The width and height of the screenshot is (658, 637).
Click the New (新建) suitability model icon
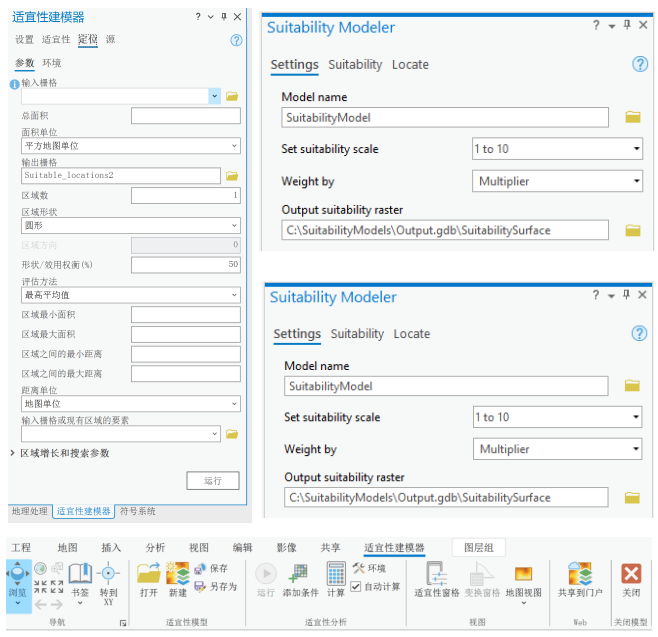(178, 573)
